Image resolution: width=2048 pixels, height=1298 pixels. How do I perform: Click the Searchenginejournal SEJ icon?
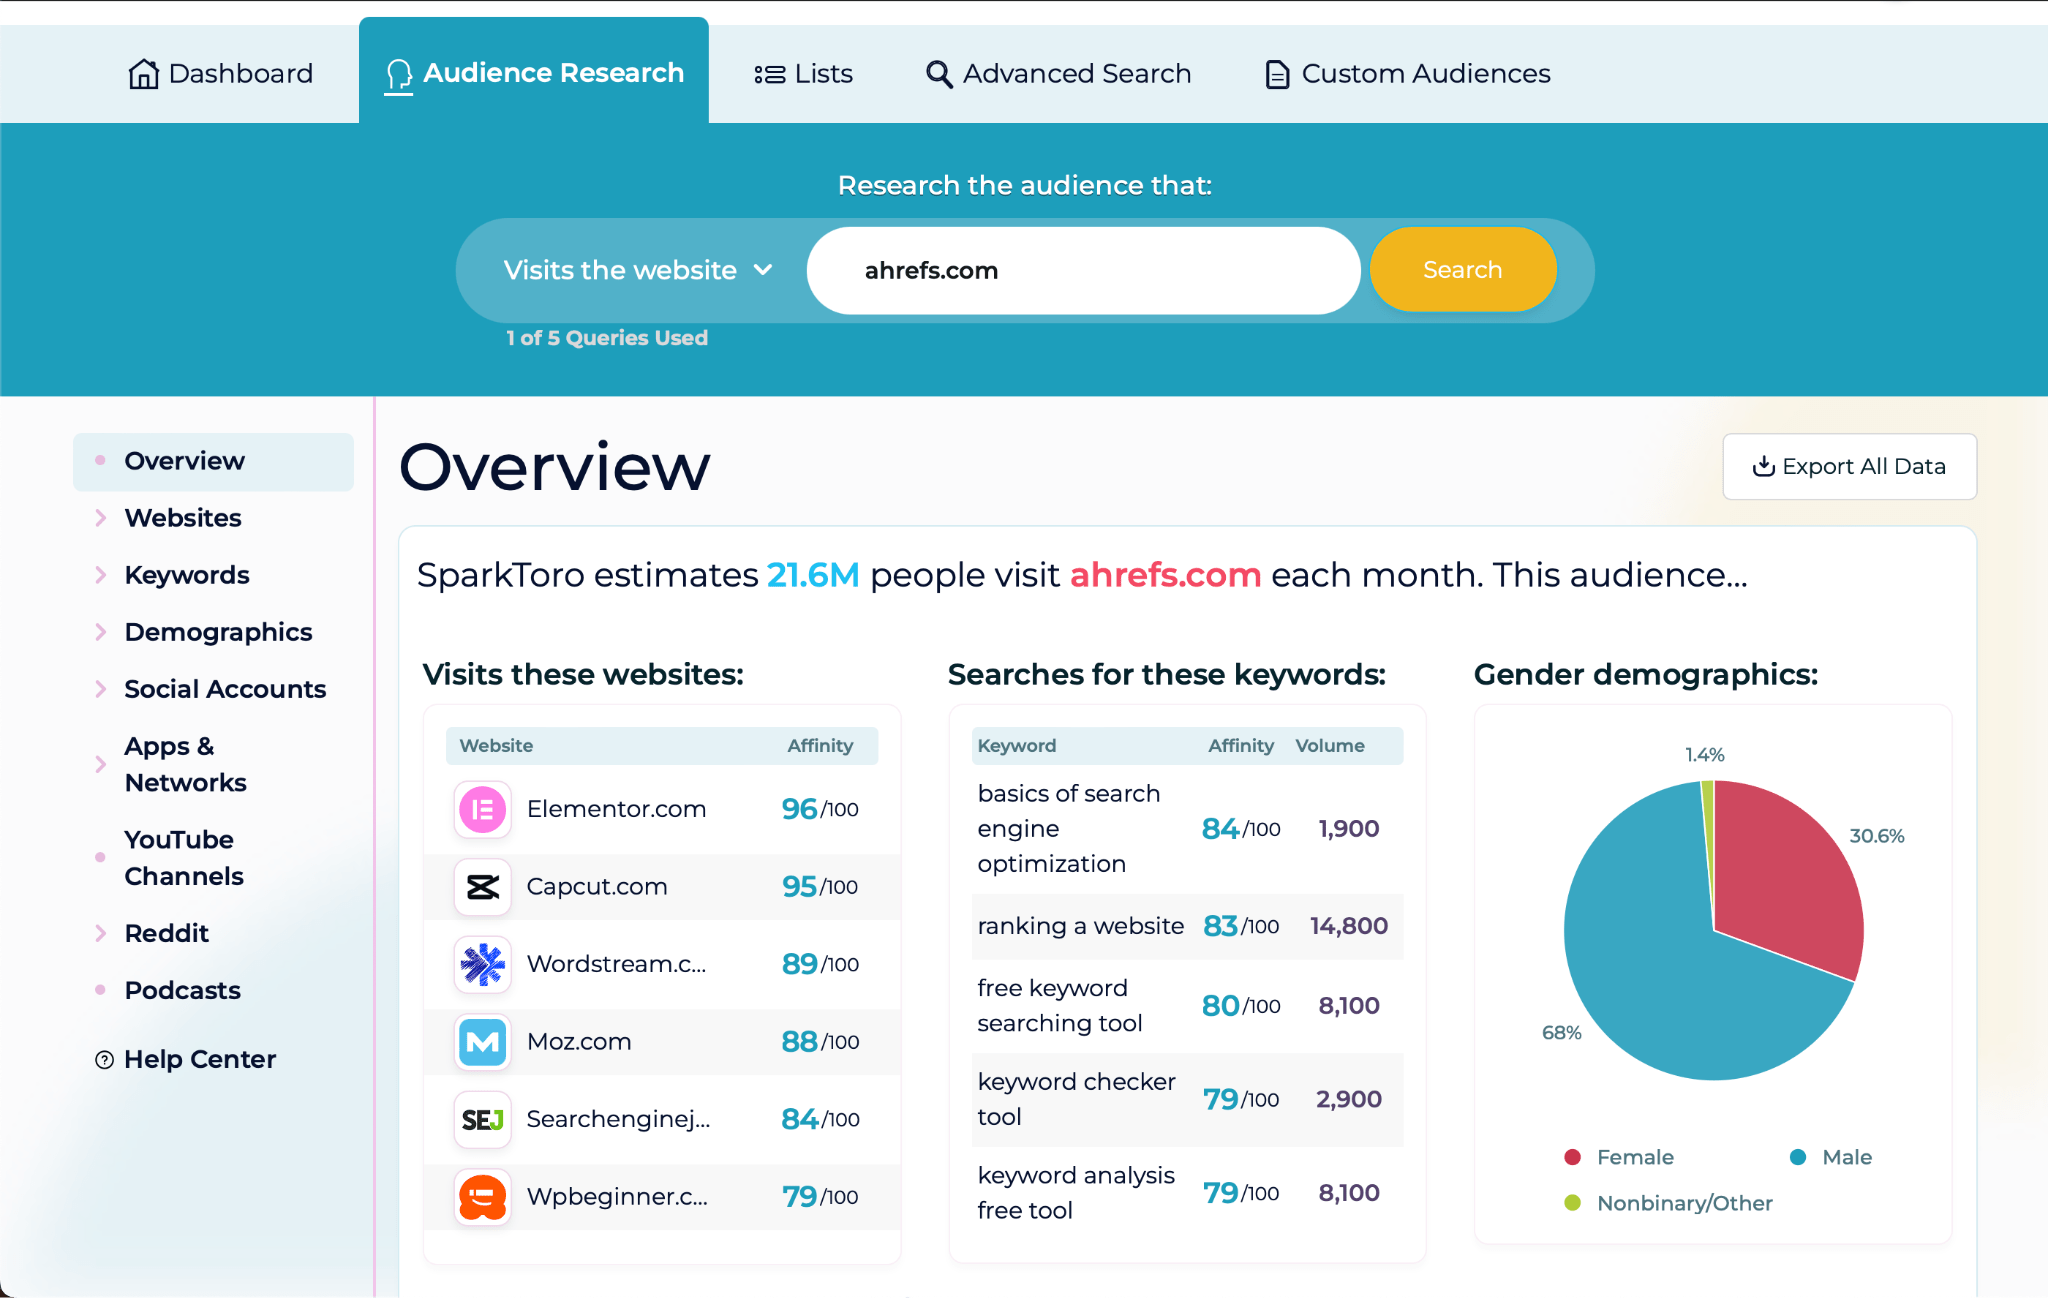point(482,1119)
